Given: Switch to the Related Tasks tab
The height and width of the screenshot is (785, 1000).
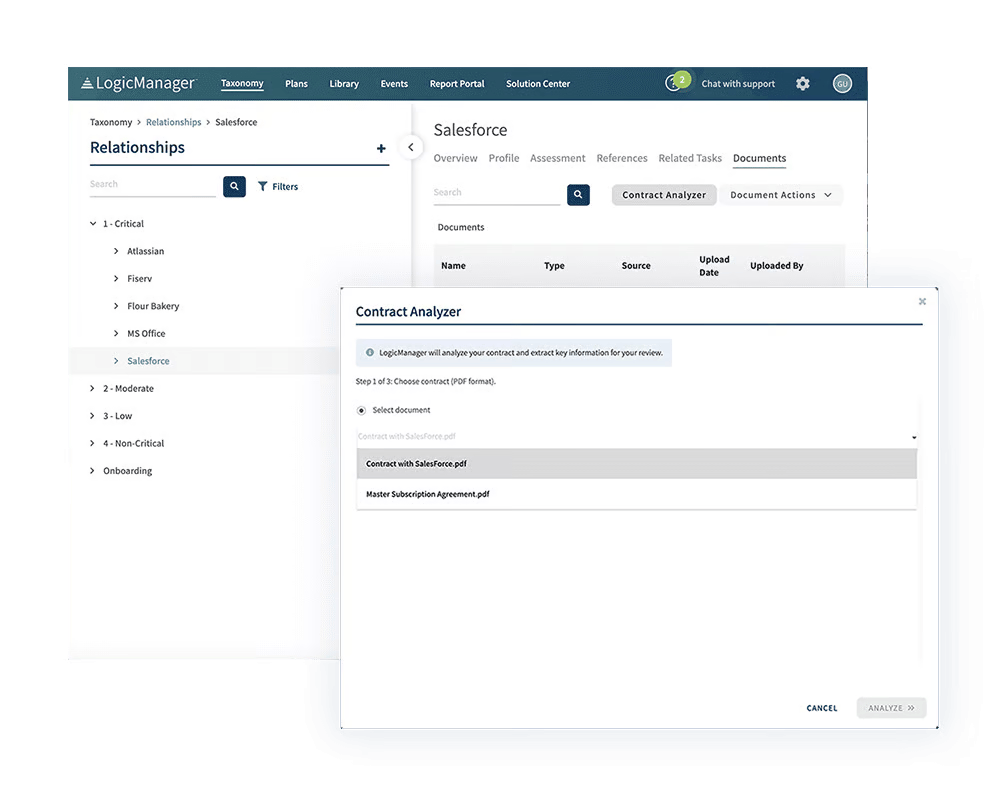Looking at the screenshot, I should 690,158.
